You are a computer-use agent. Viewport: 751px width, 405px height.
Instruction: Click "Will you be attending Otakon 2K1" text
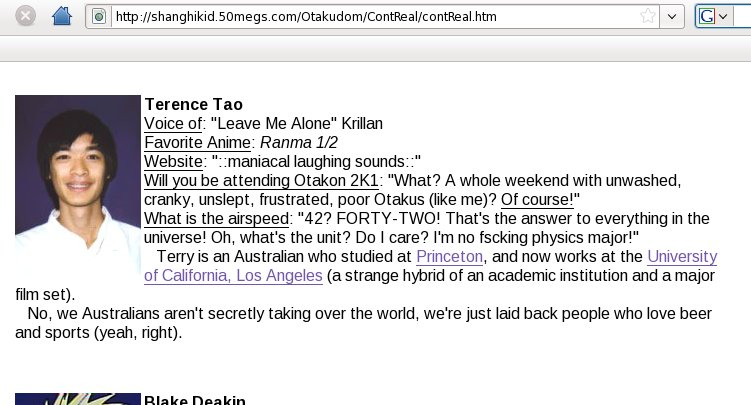point(261,181)
